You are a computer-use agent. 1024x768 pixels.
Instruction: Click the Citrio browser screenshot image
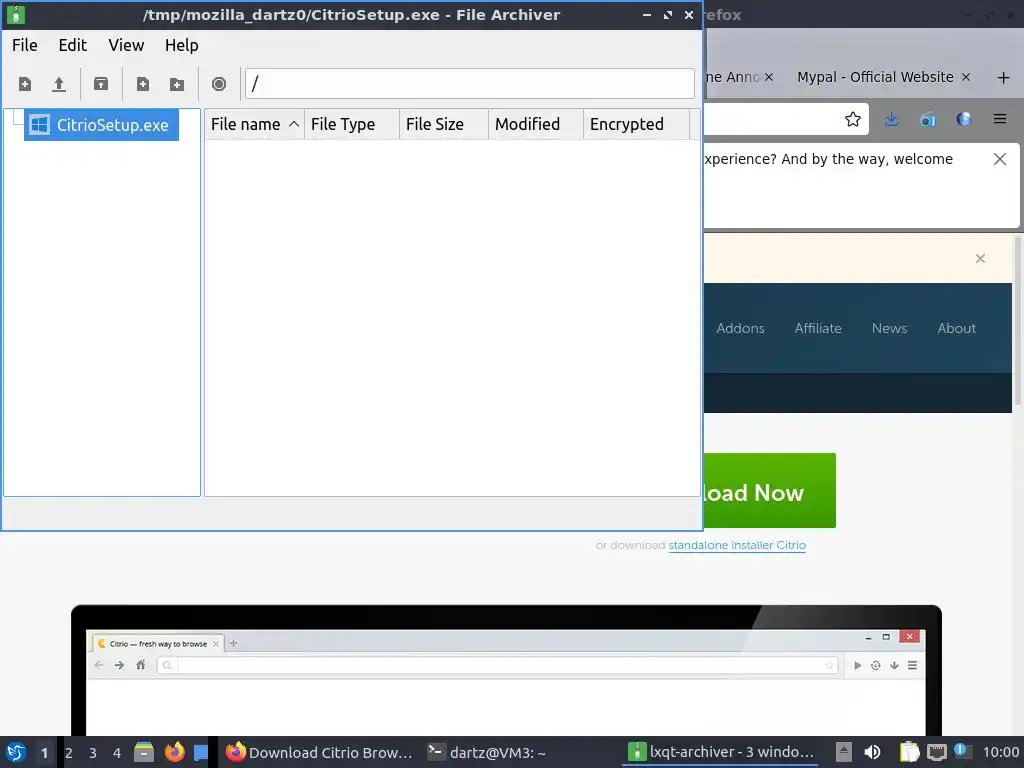[506, 671]
